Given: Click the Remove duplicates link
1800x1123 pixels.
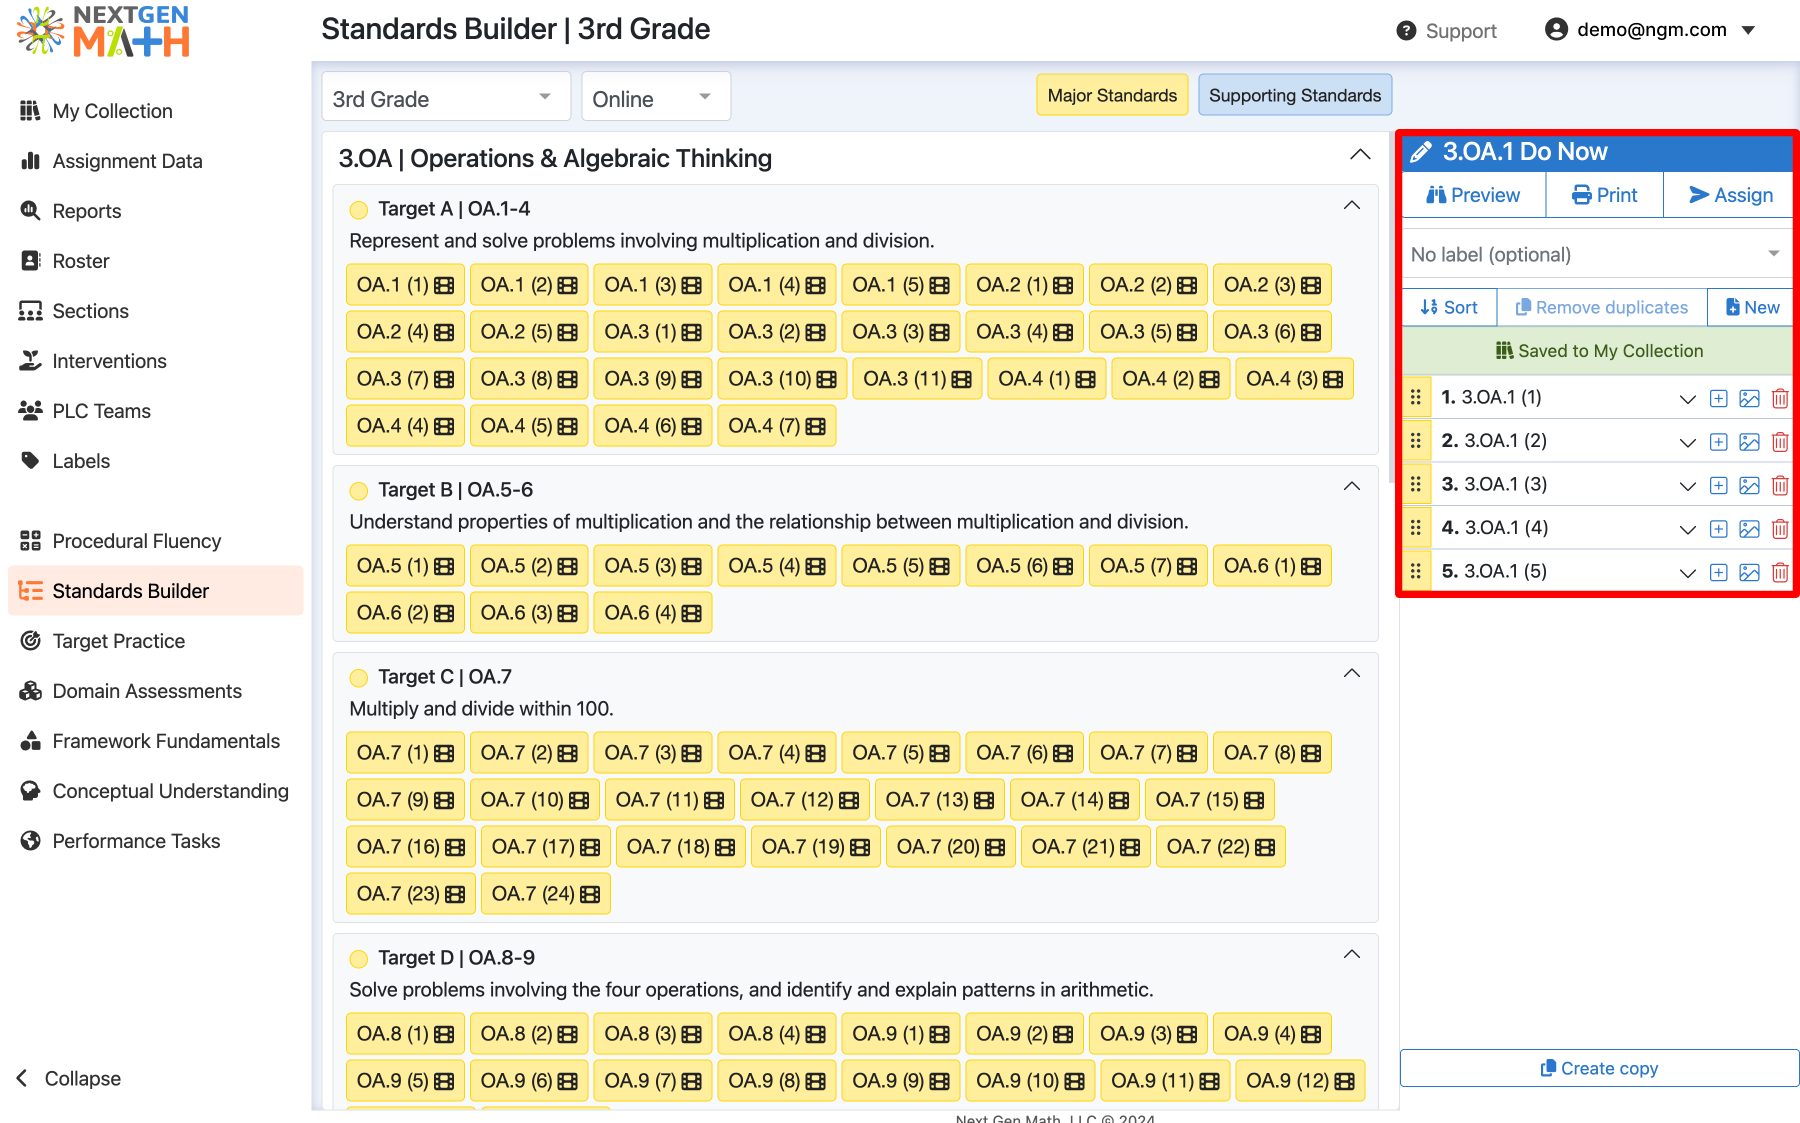Looking at the screenshot, I should (1602, 307).
